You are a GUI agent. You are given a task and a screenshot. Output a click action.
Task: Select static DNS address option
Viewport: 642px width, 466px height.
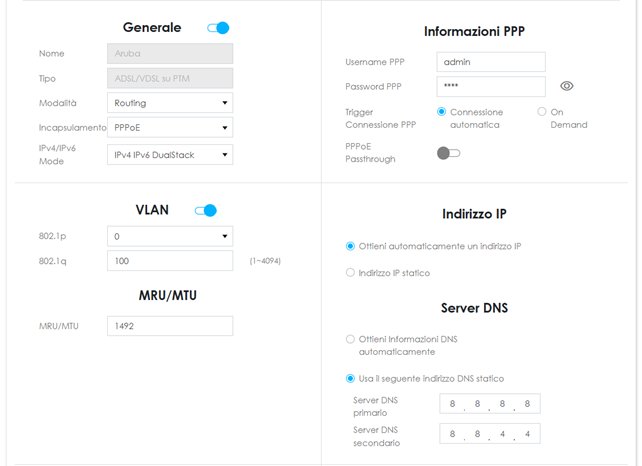[x=350, y=378]
